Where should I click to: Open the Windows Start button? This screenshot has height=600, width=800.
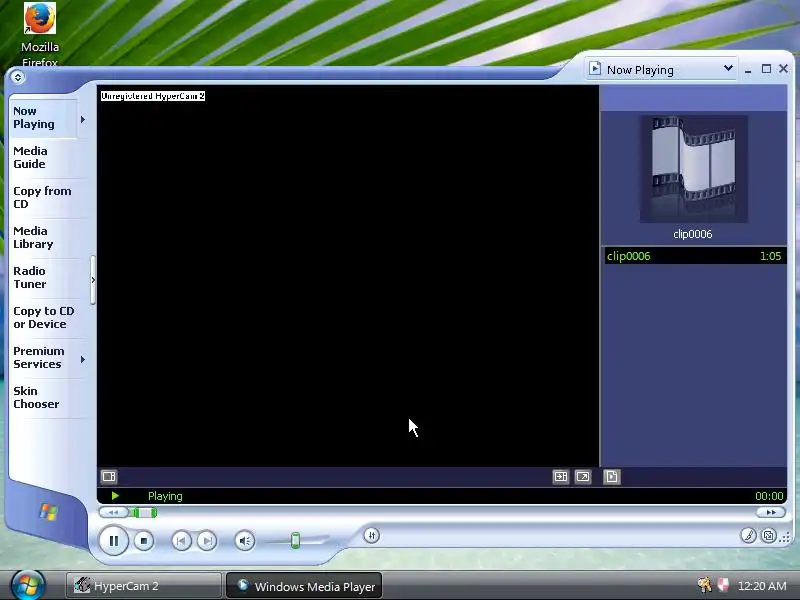click(x=28, y=585)
